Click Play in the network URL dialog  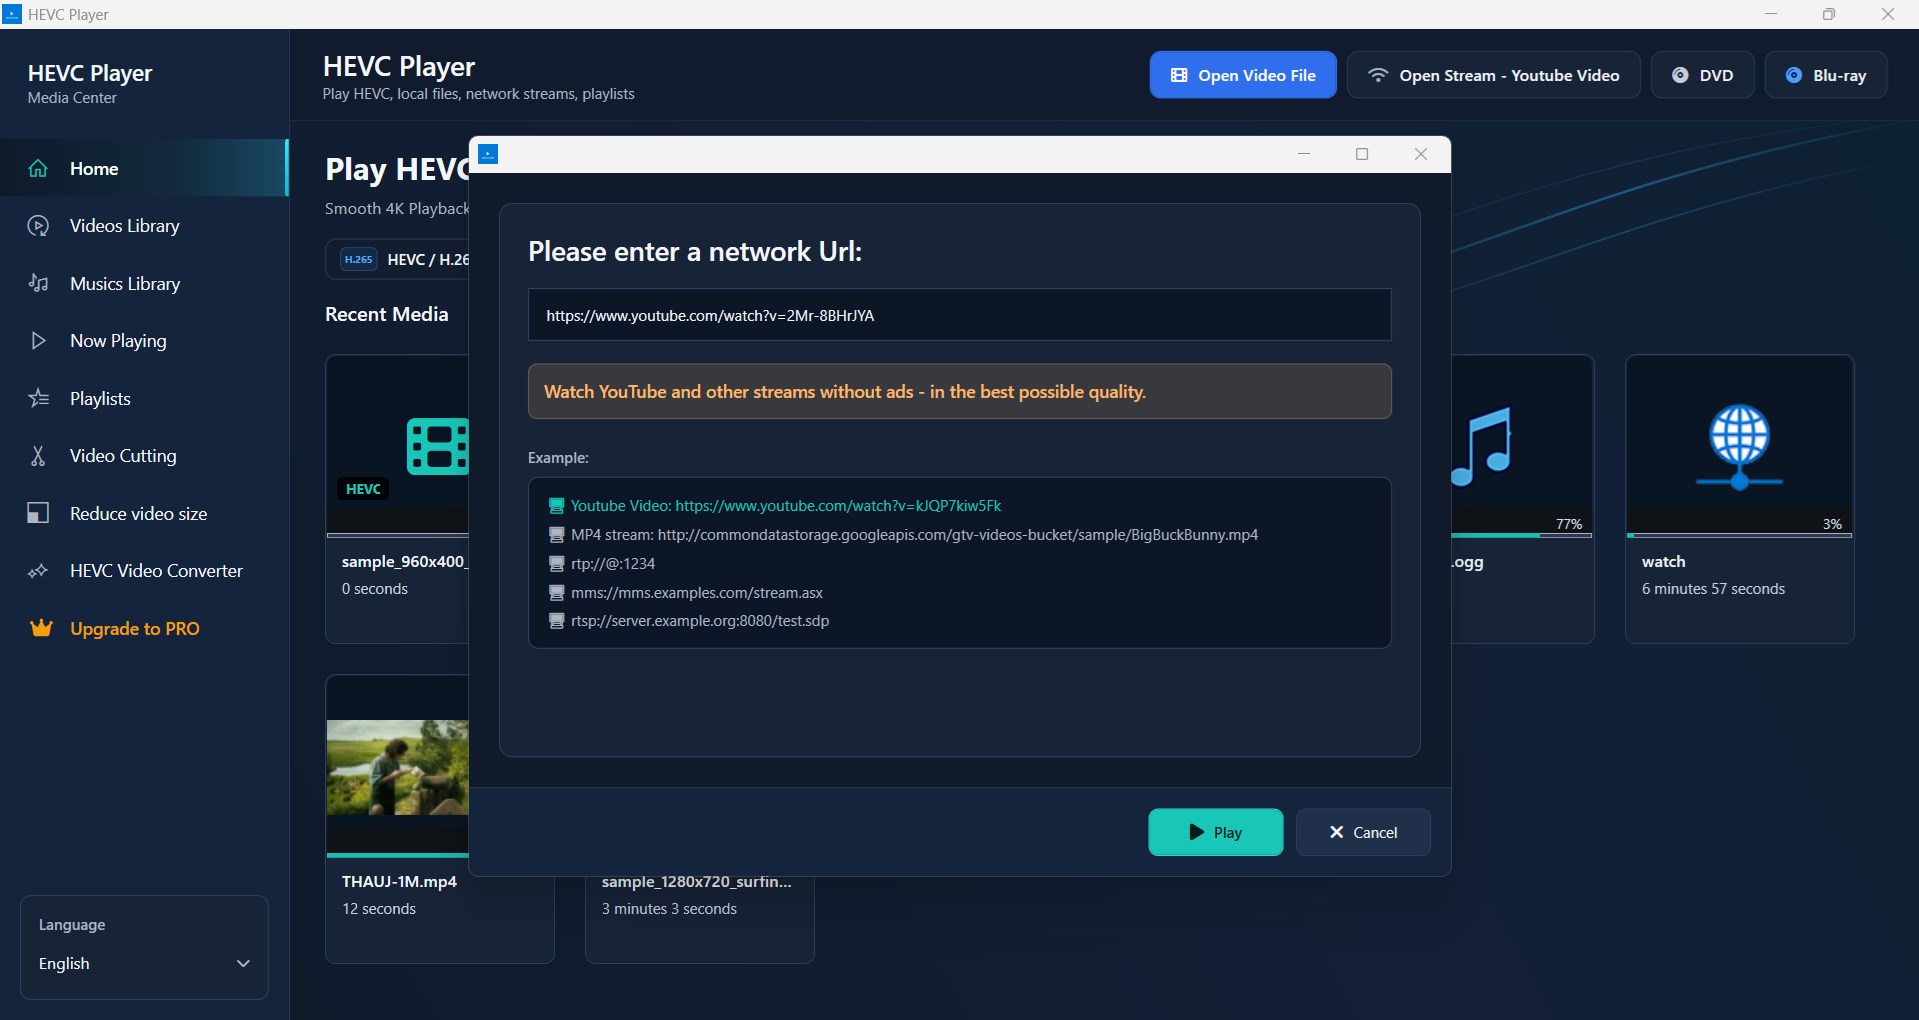[x=1215, y=832]
